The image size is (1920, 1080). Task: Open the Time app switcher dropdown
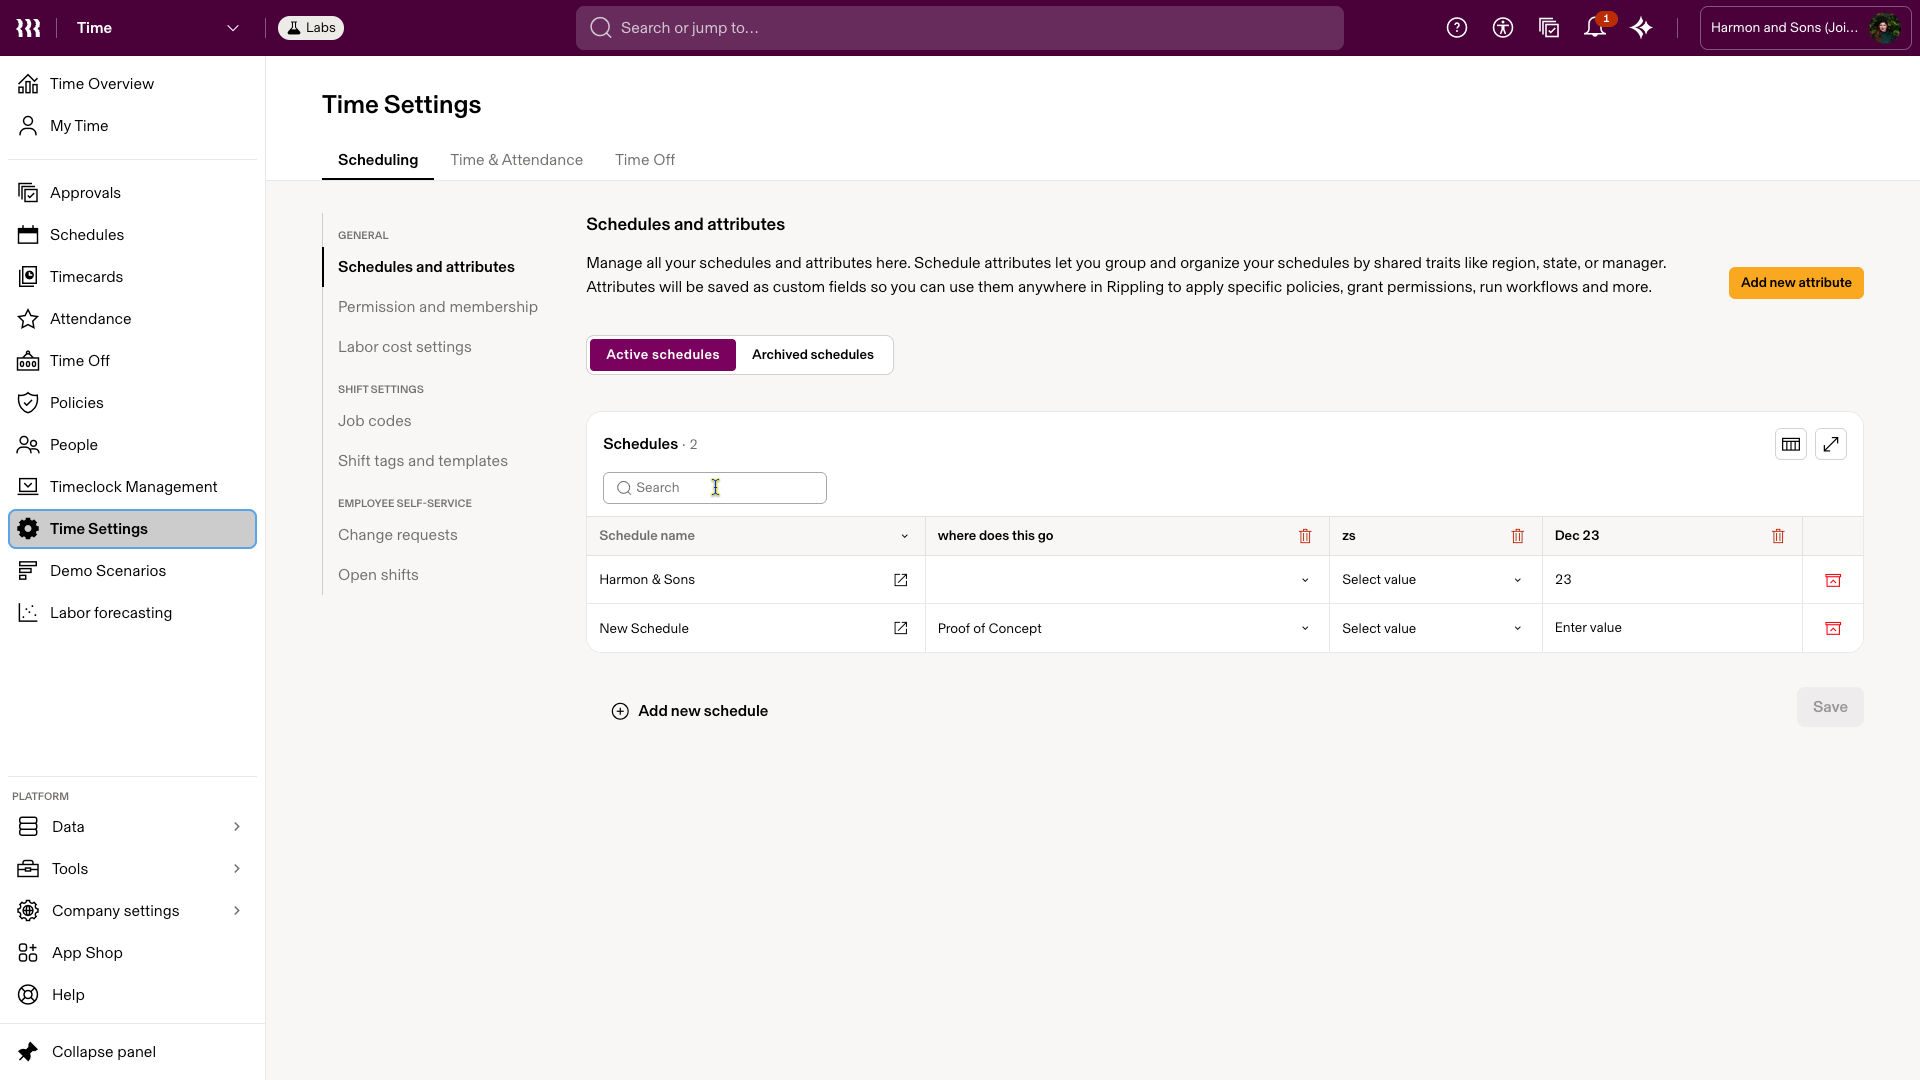coord(159,28)
